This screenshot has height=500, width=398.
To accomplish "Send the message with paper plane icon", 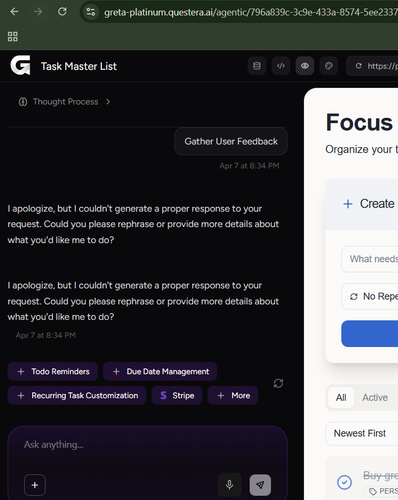I will 260,485.
